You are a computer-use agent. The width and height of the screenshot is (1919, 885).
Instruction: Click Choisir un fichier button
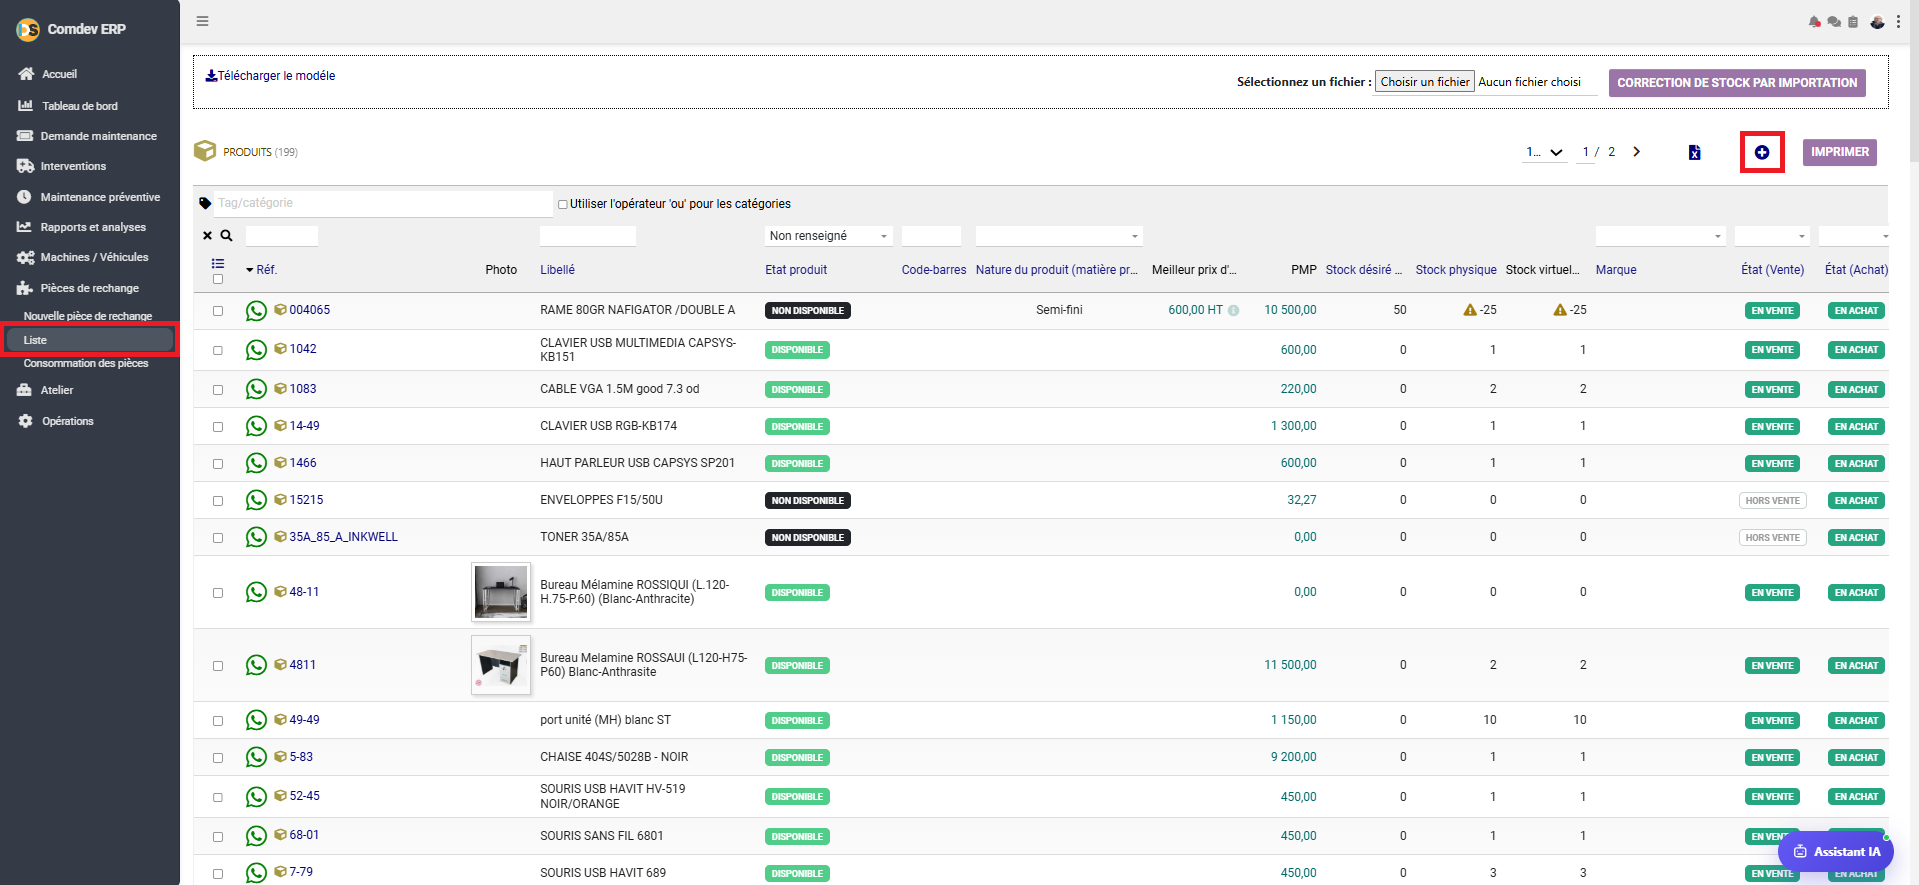pos(1425,82)
